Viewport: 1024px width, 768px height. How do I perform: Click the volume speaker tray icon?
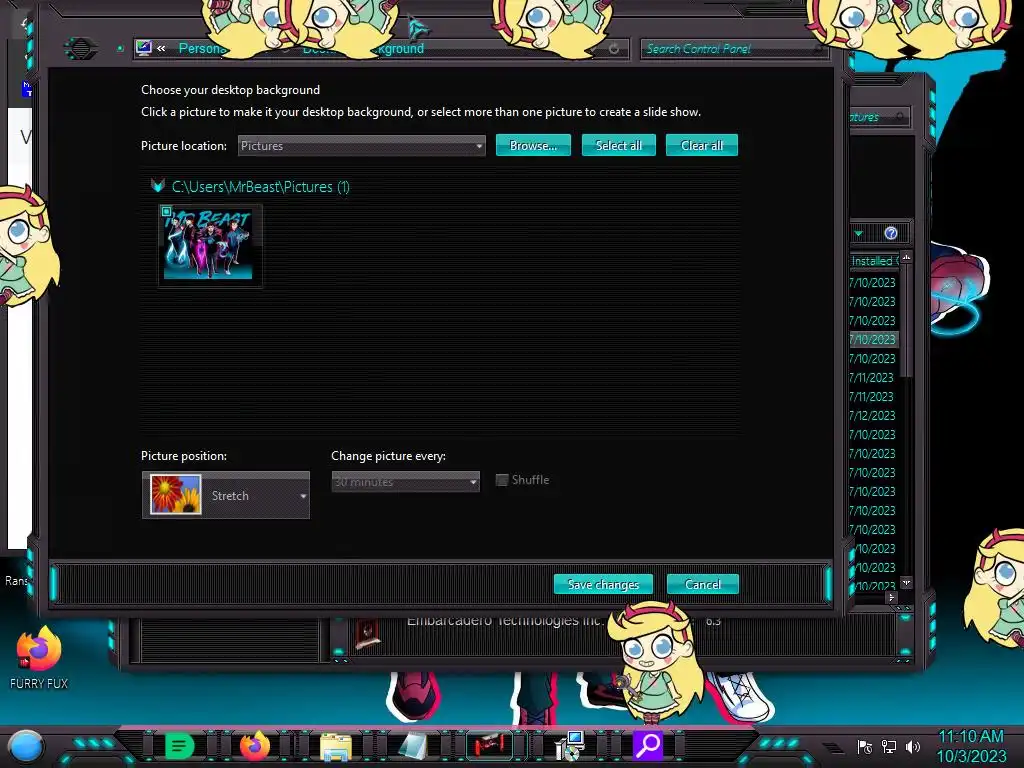tap(913, 746)
